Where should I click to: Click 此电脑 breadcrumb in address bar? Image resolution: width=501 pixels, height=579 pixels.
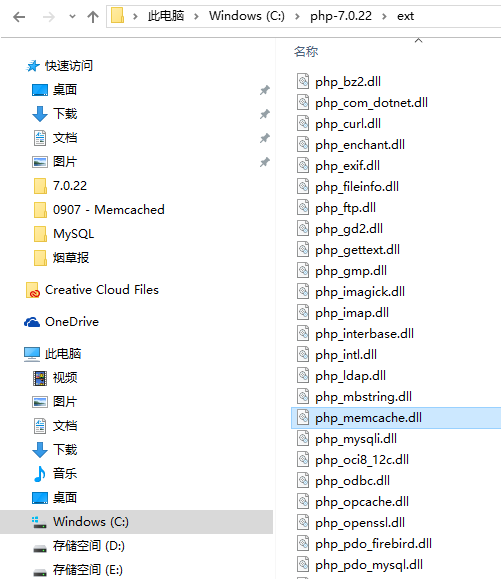166,16
